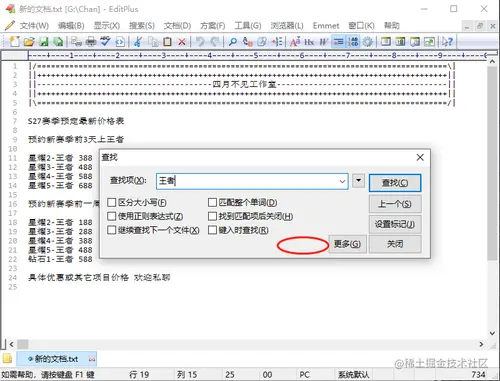Viewport: 500px width, 381px height.
Task: Save all files toolbar icon
Action: (x=58, y=42)
